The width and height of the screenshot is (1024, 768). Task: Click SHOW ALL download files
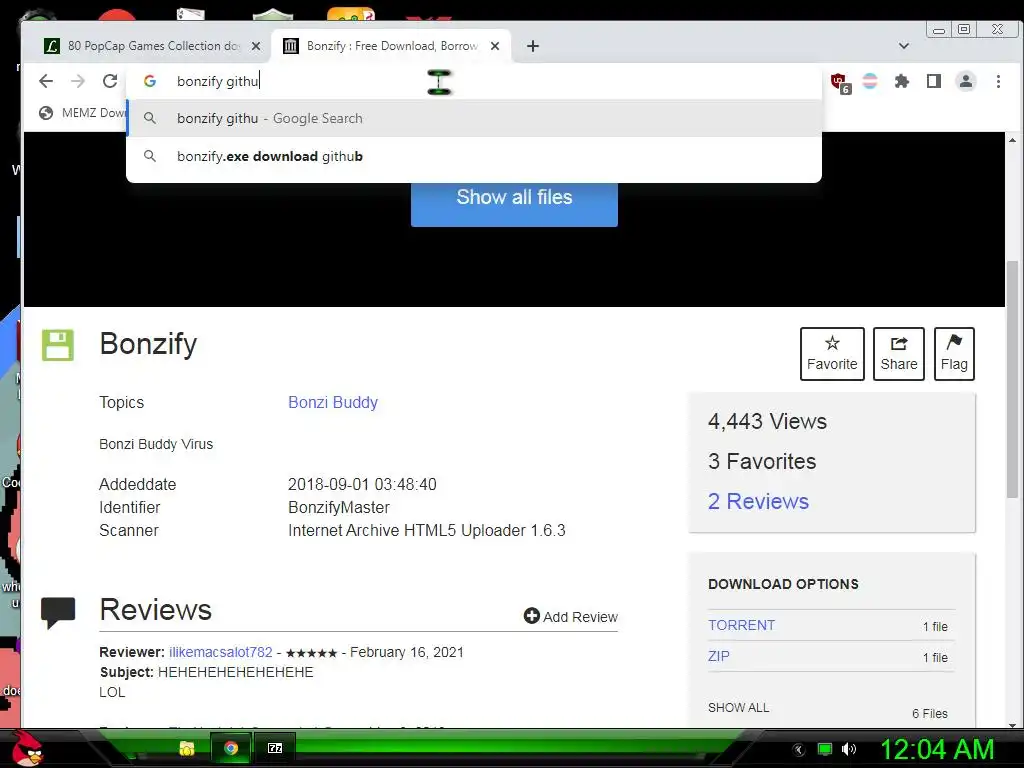point(739,708)
